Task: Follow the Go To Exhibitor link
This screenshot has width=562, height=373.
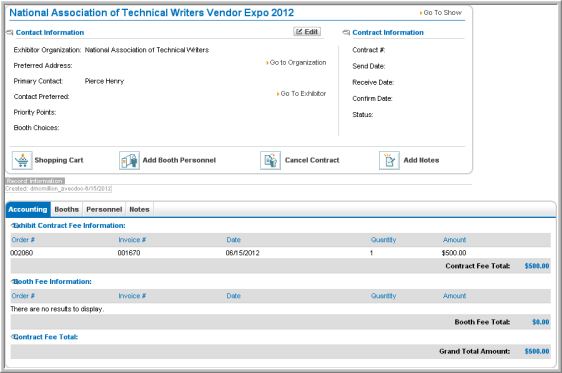Action: [301, 94]
